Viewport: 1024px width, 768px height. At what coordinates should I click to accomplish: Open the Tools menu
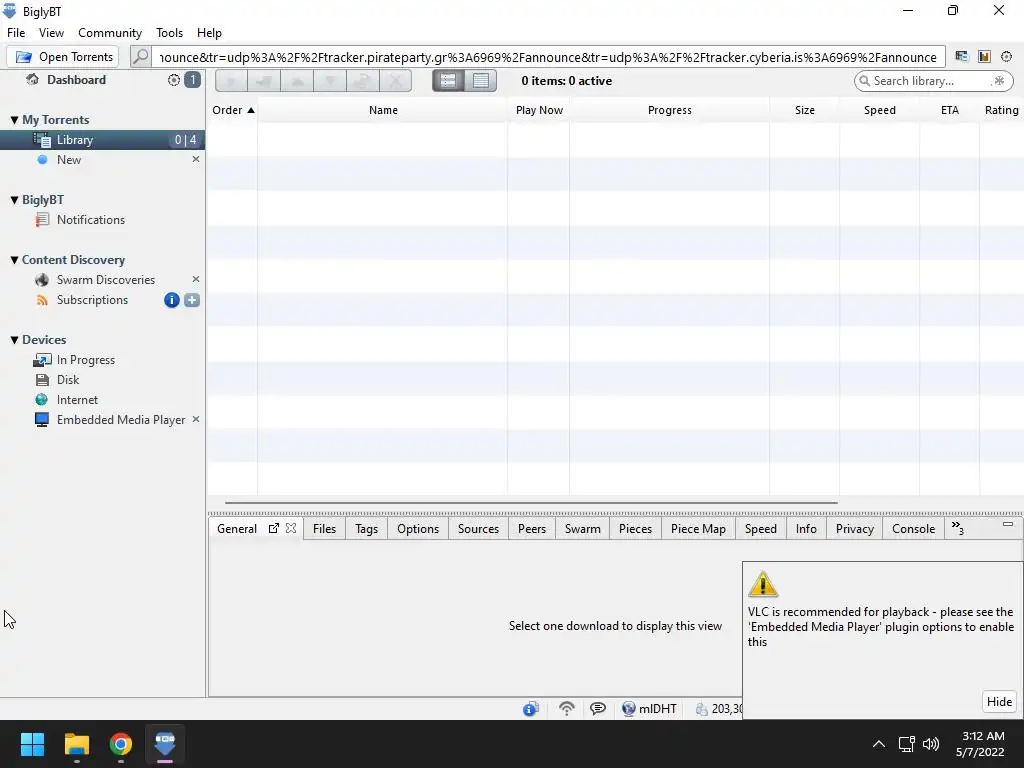tap(169, 33)
